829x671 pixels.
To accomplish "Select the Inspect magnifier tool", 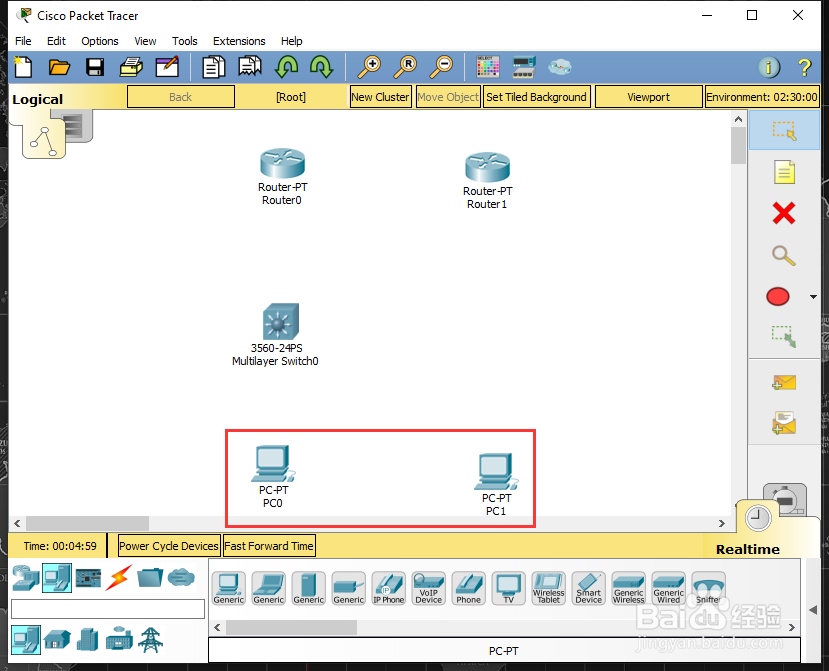I will [x=784, y=255].
